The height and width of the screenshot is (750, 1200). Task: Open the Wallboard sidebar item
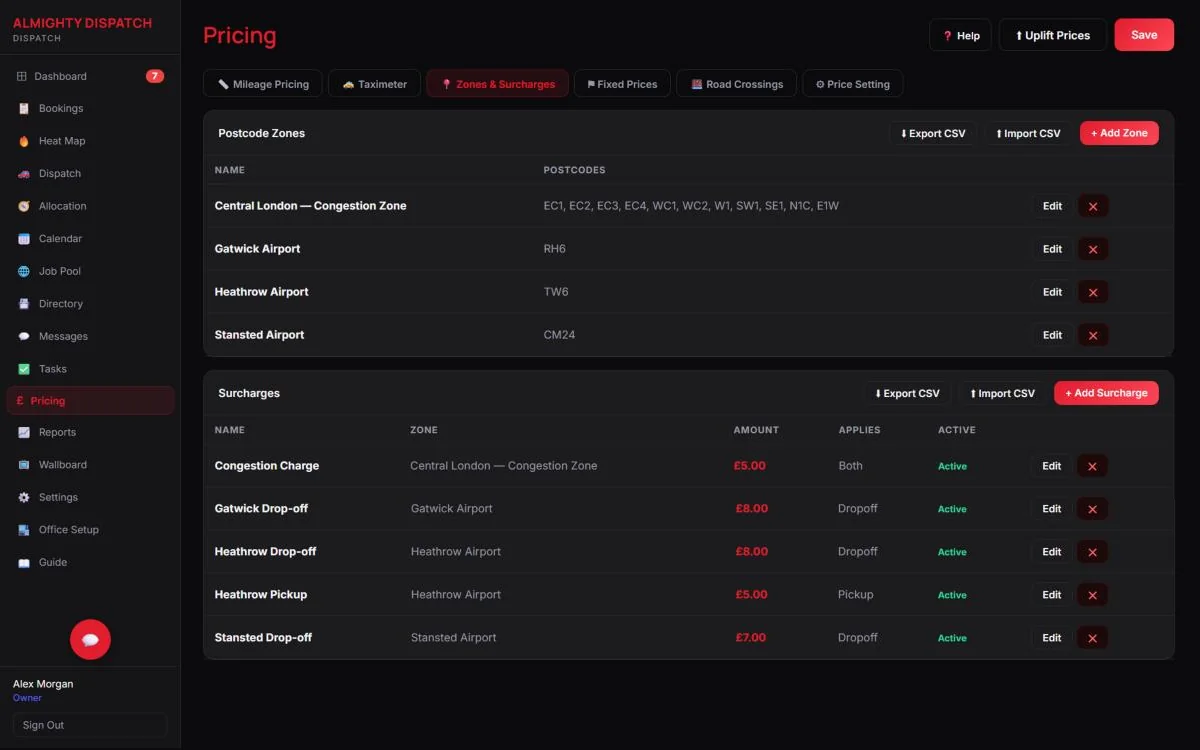click(90, 465)
